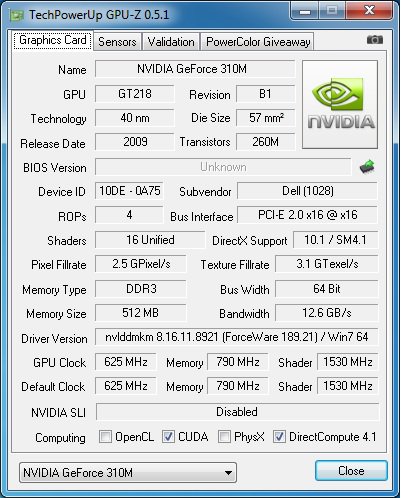Viewport: 401px width, 498px height.
Task: Click the Transistors field 260M
Action: pyautogui.click(x=266, y=142)
